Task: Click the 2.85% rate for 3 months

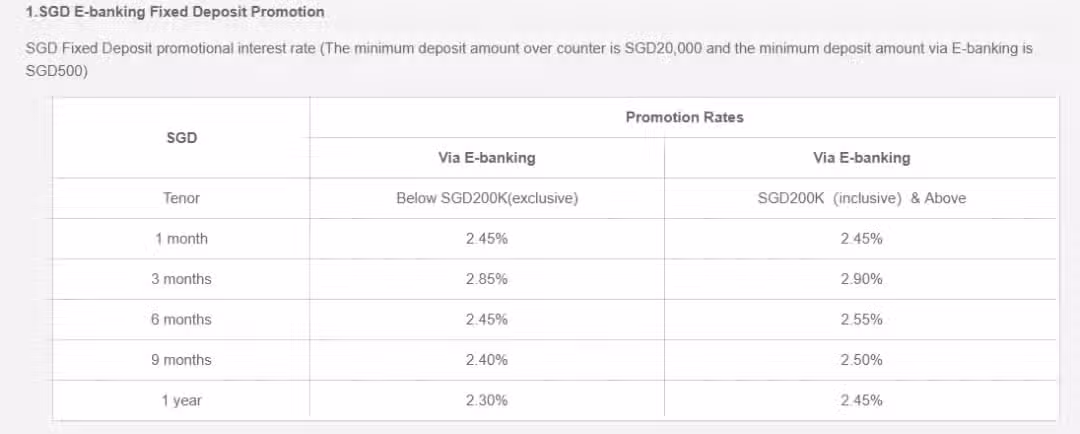Action: [487, 279]
